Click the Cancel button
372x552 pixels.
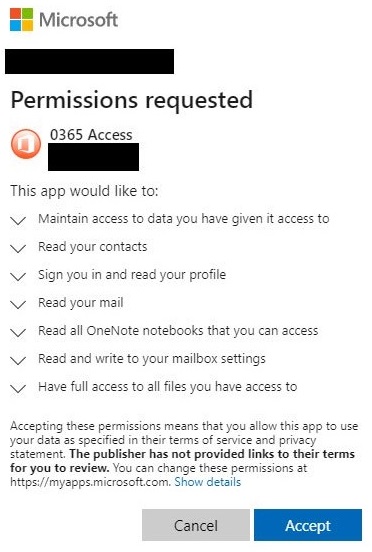[196, 525]
